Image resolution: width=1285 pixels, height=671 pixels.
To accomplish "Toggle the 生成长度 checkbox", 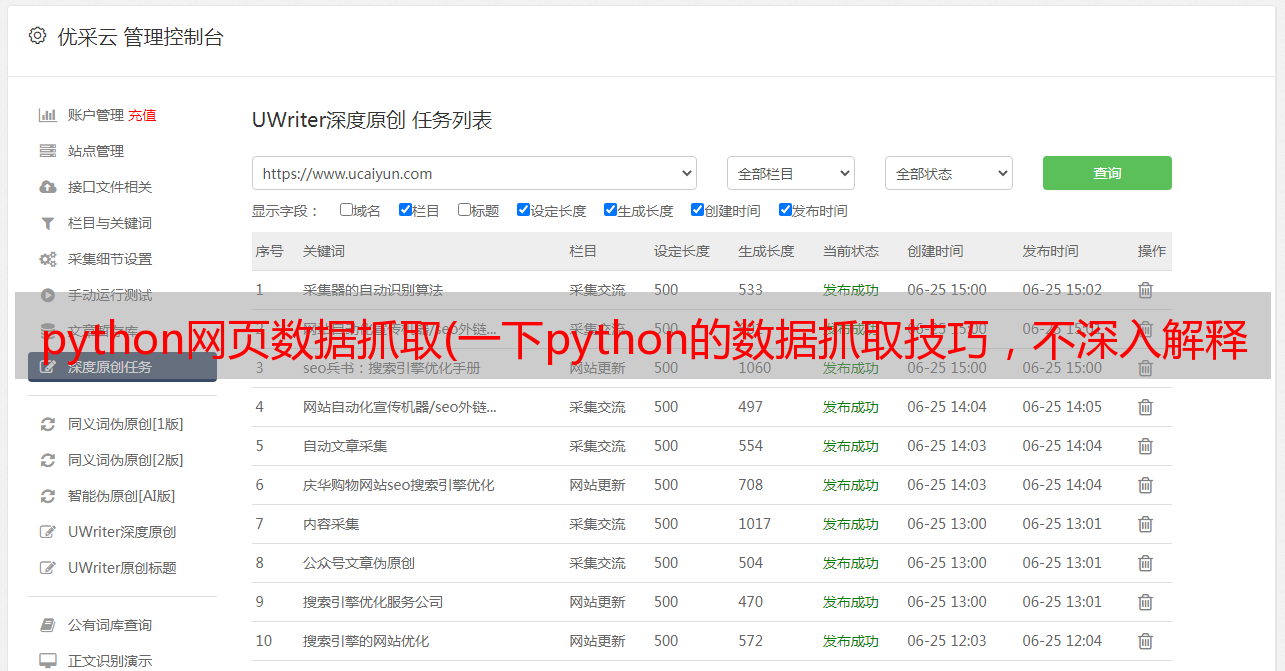I will coord(610,210).
